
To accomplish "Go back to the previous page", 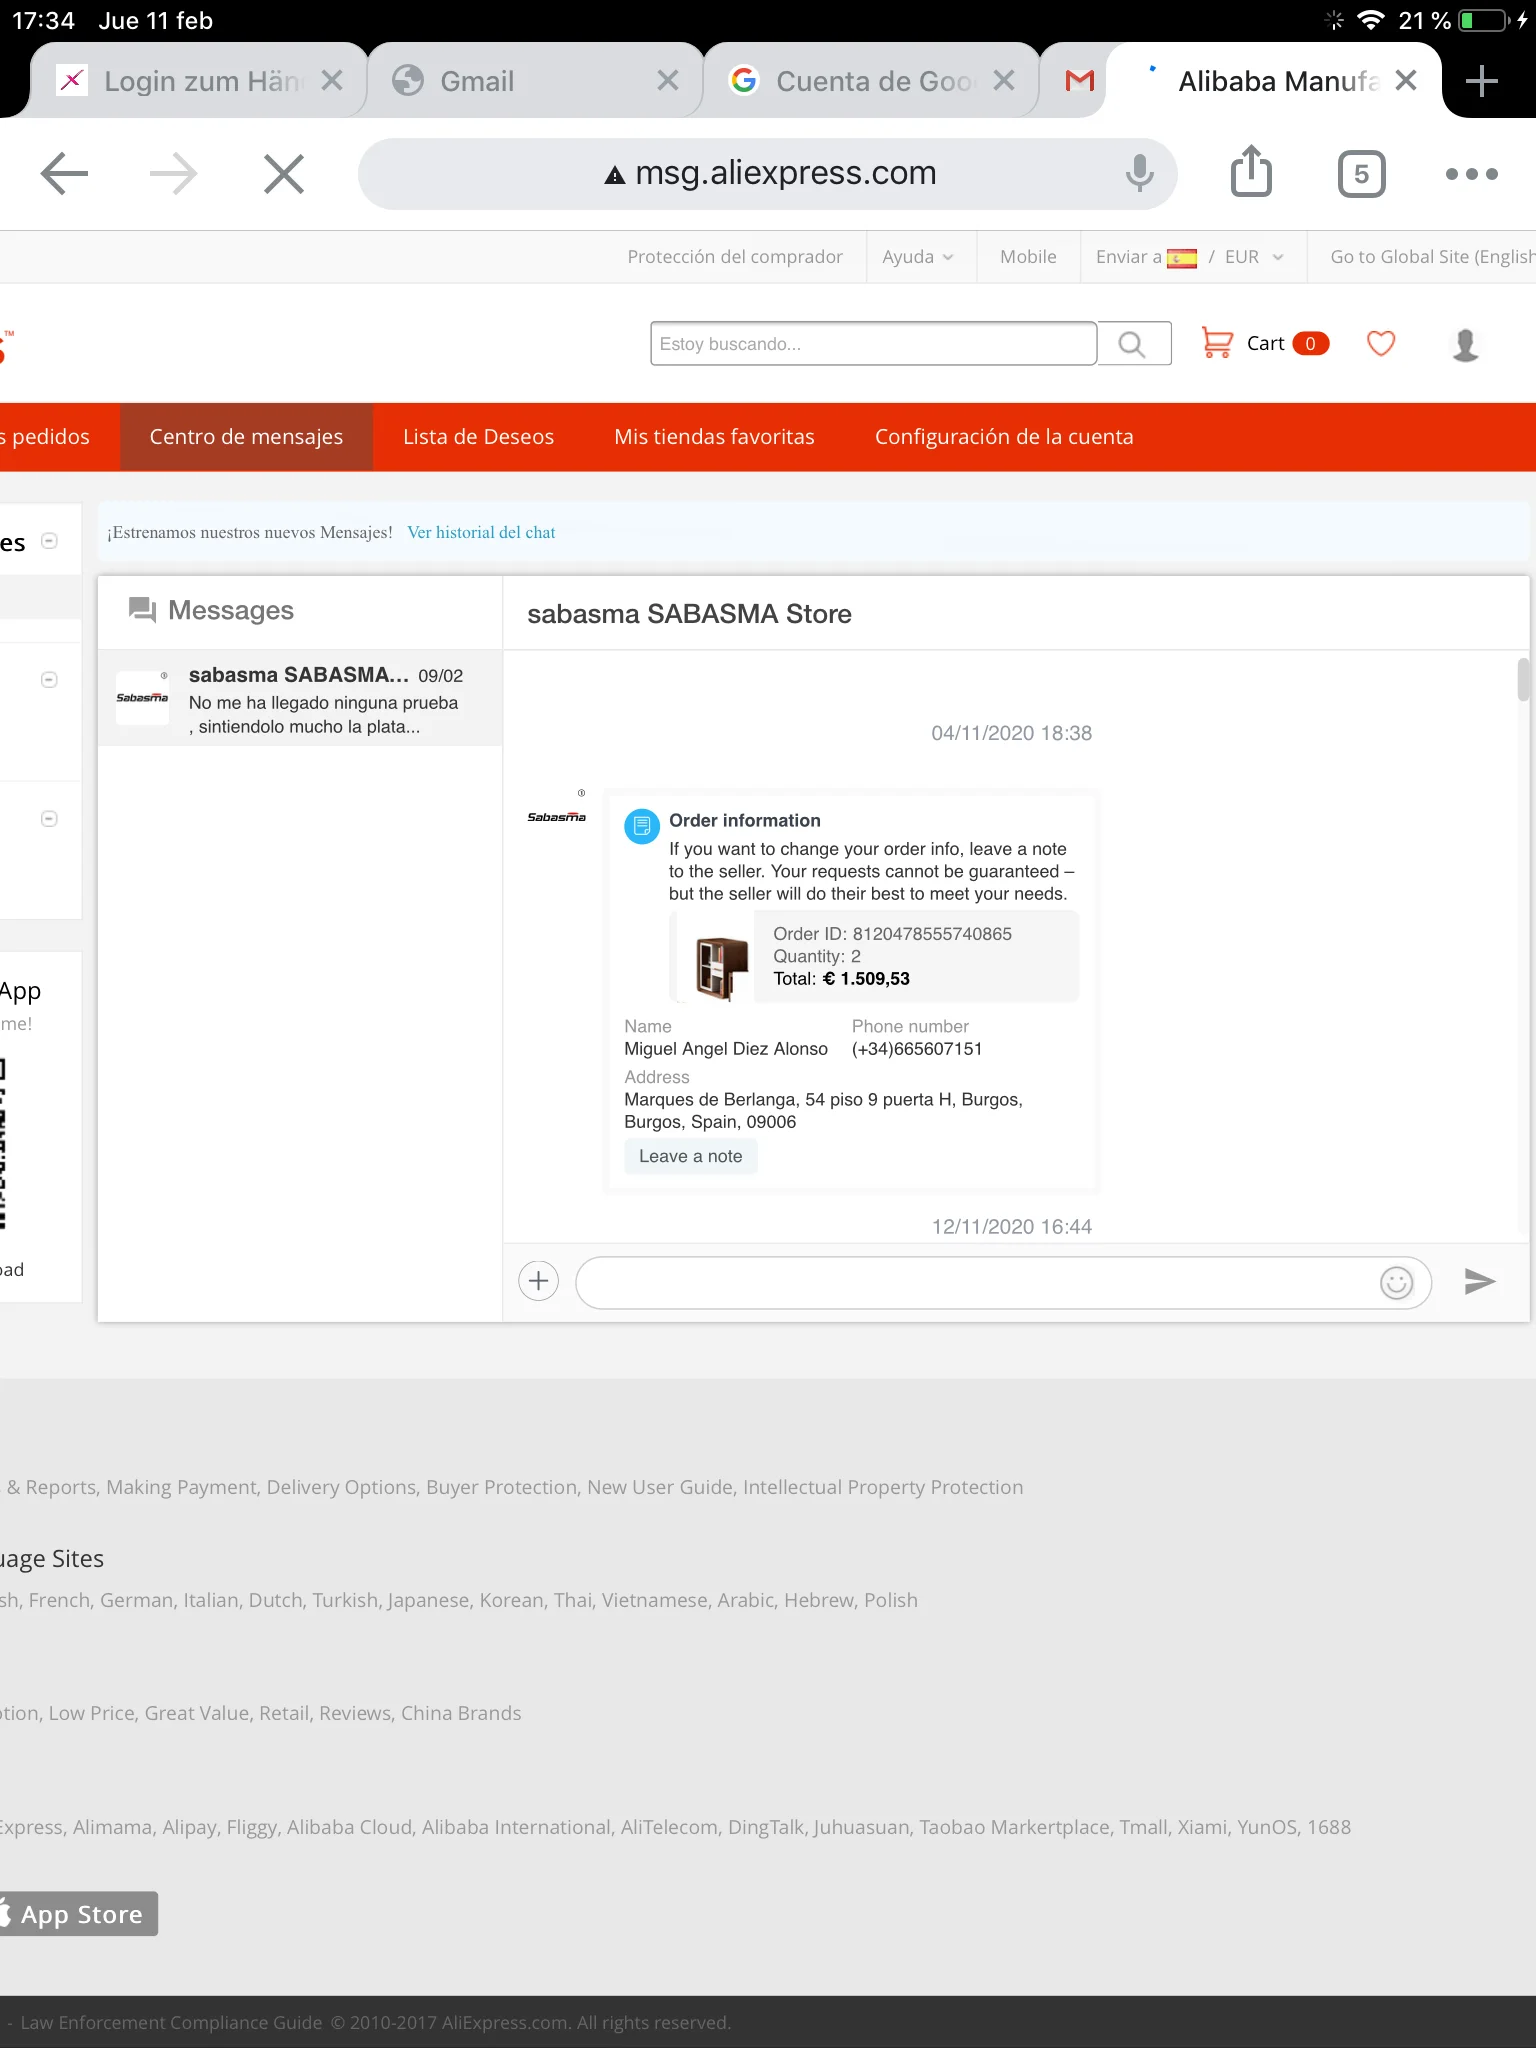I will point(65,174).
